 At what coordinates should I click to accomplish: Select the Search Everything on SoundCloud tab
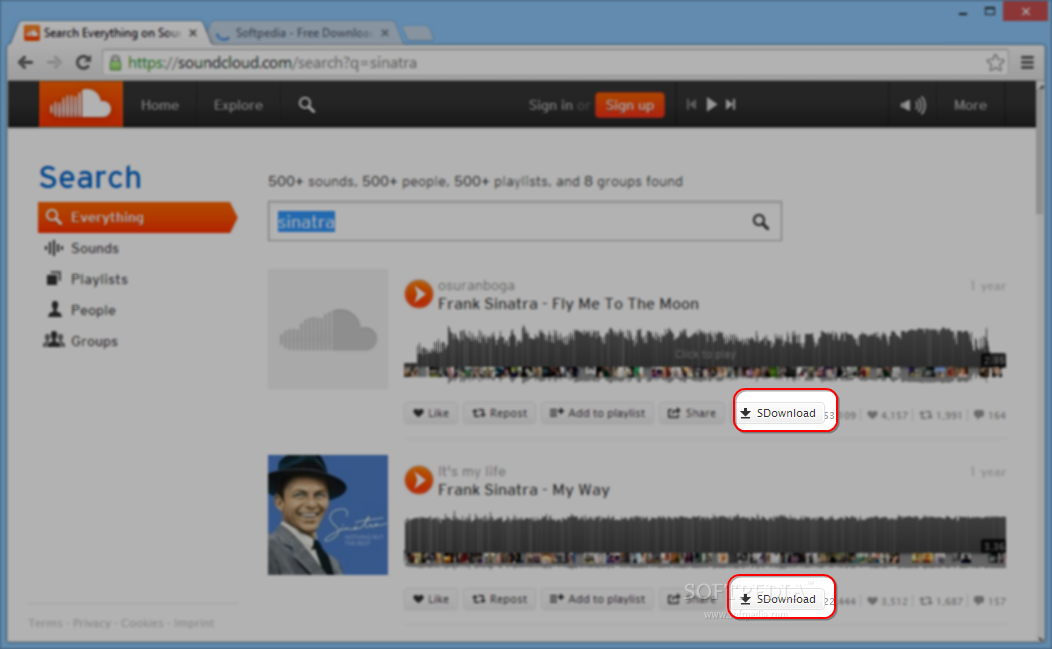tap(111, 33)
